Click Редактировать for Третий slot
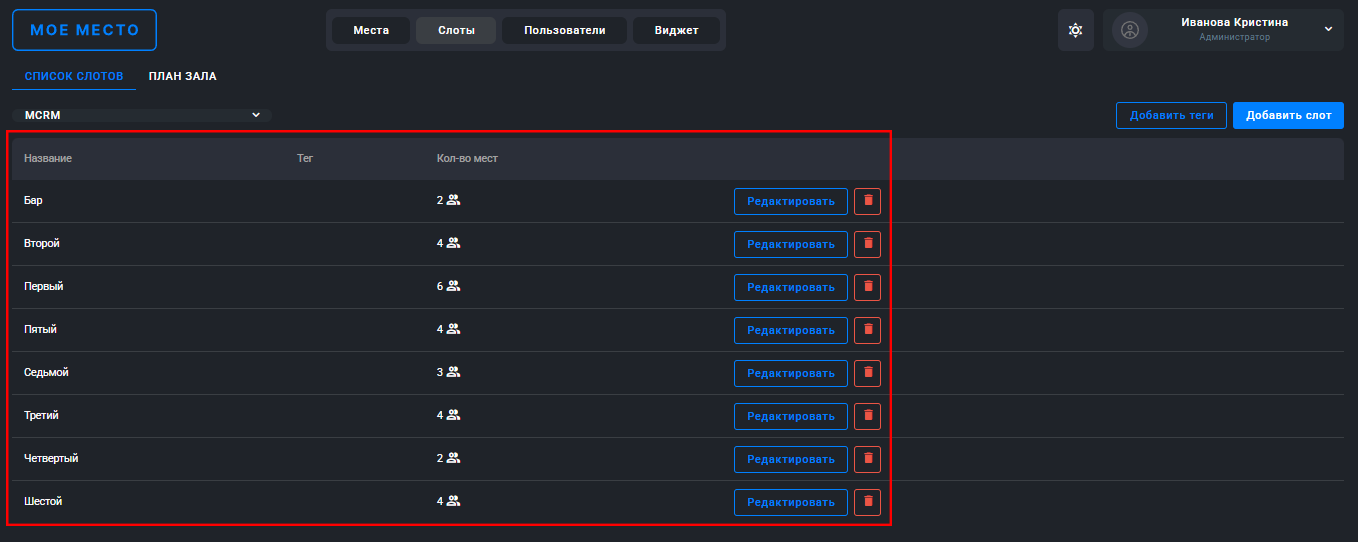Screen dimensions: 1358x542 point(791,416)
